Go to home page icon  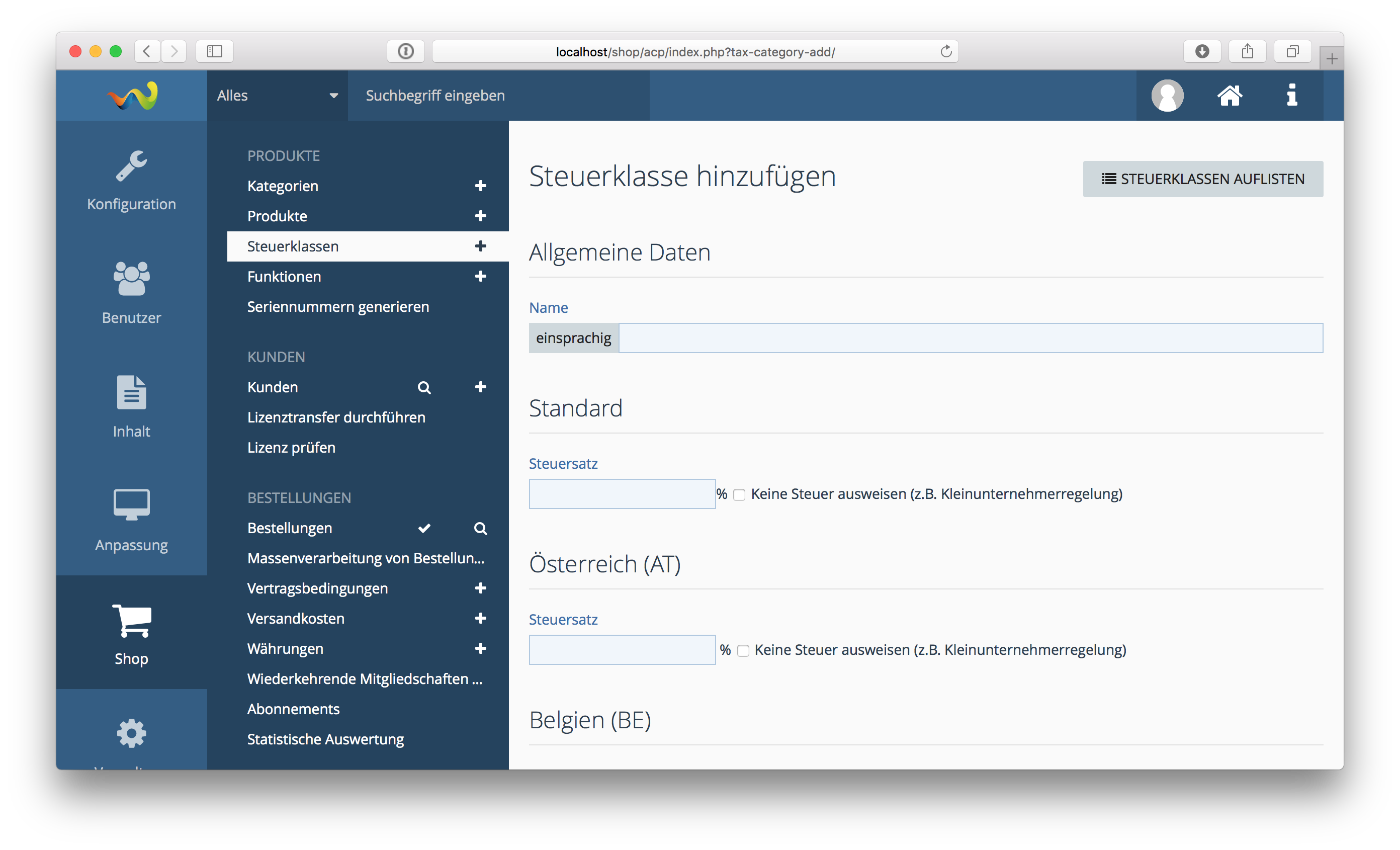coord(1229,96)
